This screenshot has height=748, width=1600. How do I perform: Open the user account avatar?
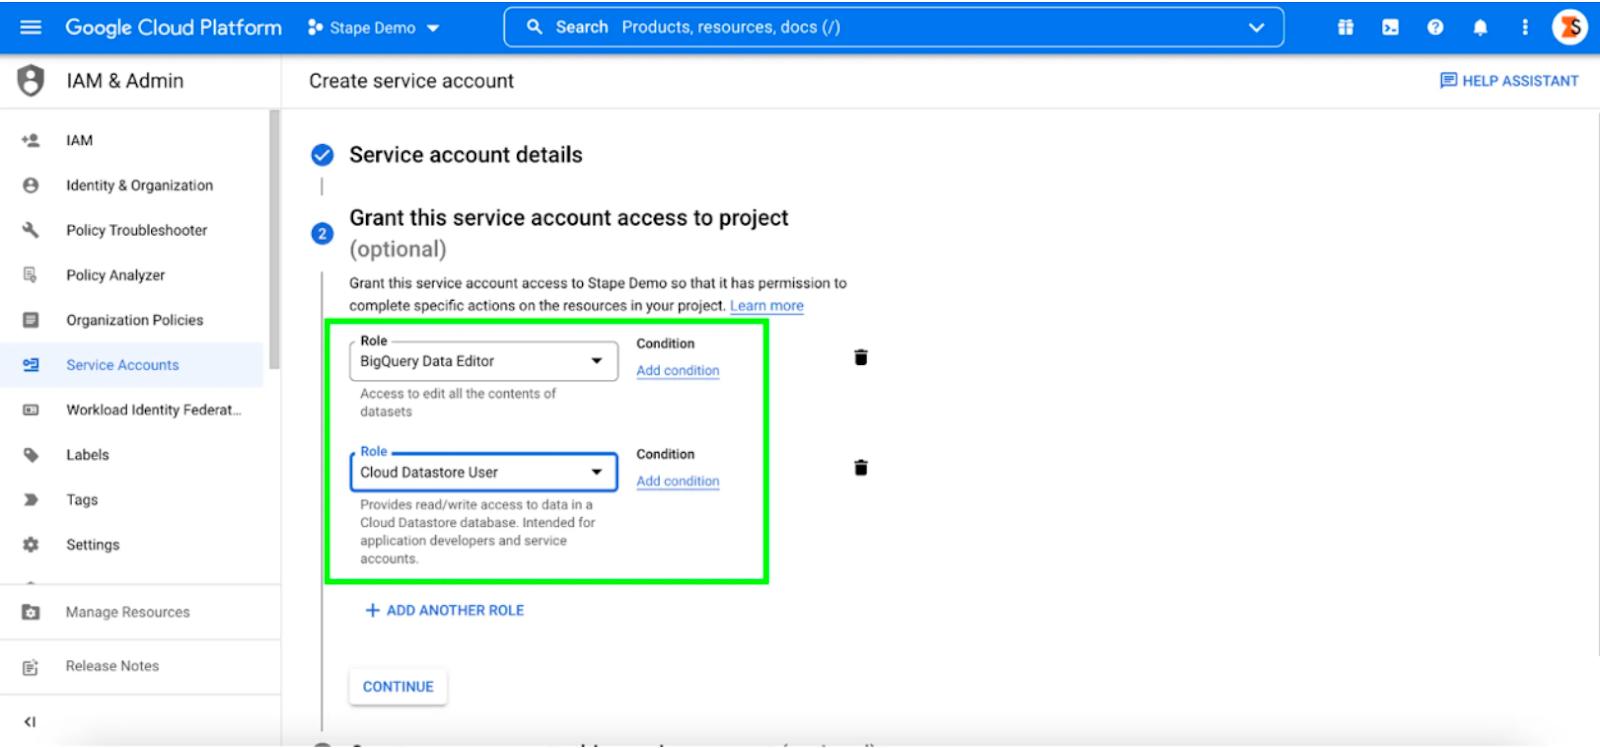(x=1570, y=27)
